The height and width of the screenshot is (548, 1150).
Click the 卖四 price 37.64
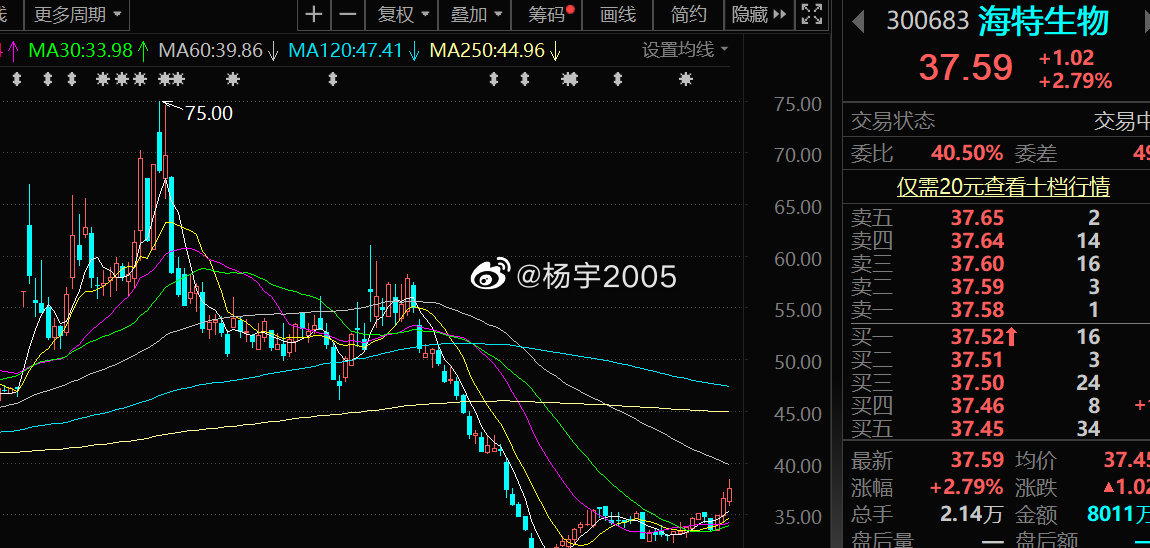[977, 241]
